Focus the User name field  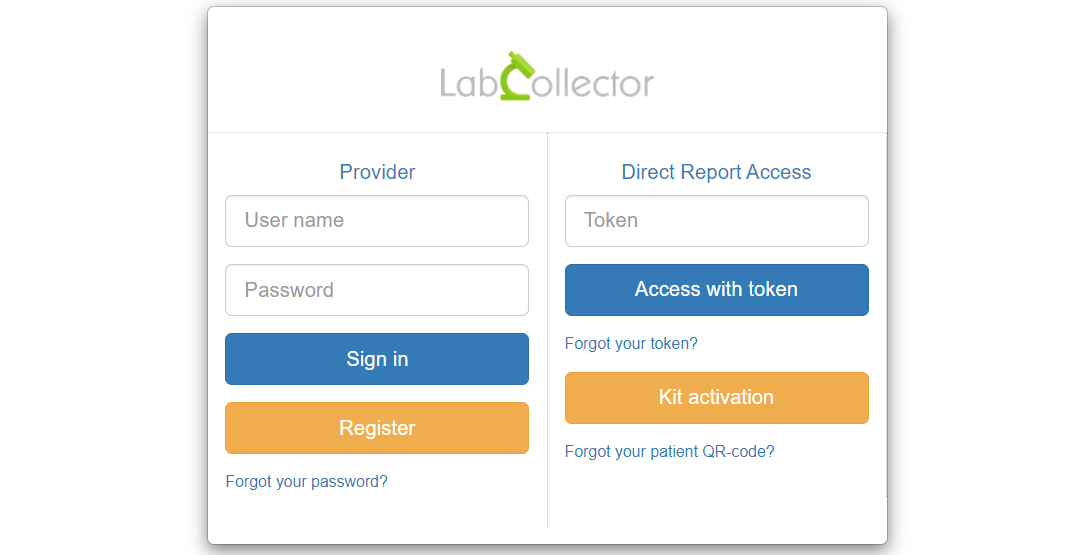click(377, 221)
